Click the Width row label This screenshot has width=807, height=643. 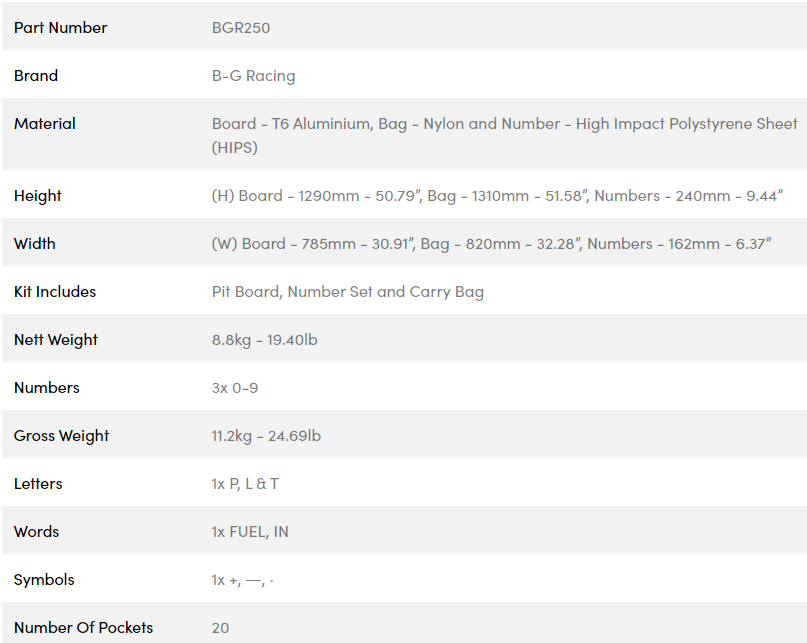(34, 244)
